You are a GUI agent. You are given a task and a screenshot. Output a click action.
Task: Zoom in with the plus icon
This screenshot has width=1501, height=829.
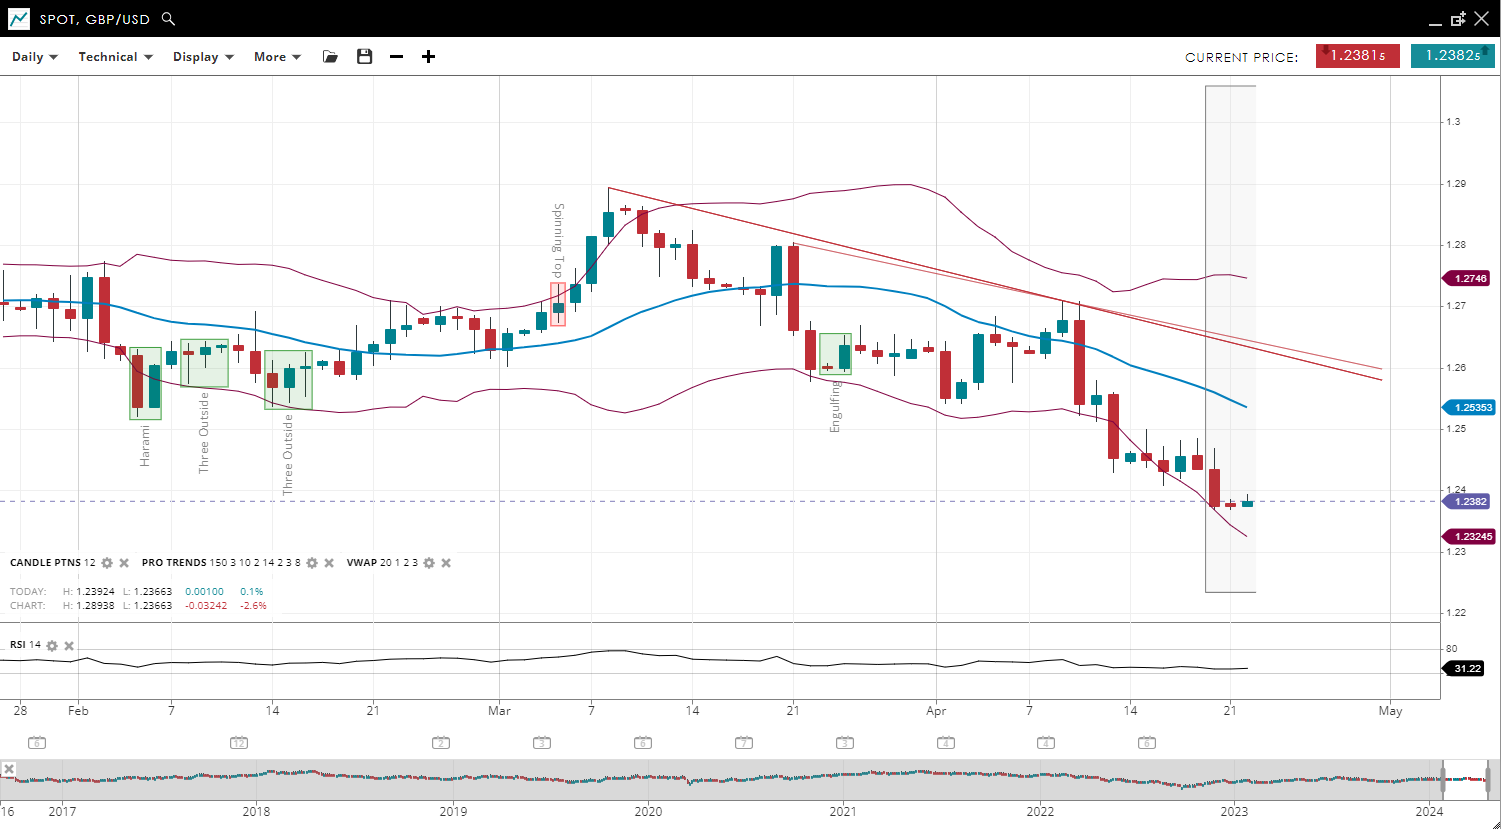428,57
